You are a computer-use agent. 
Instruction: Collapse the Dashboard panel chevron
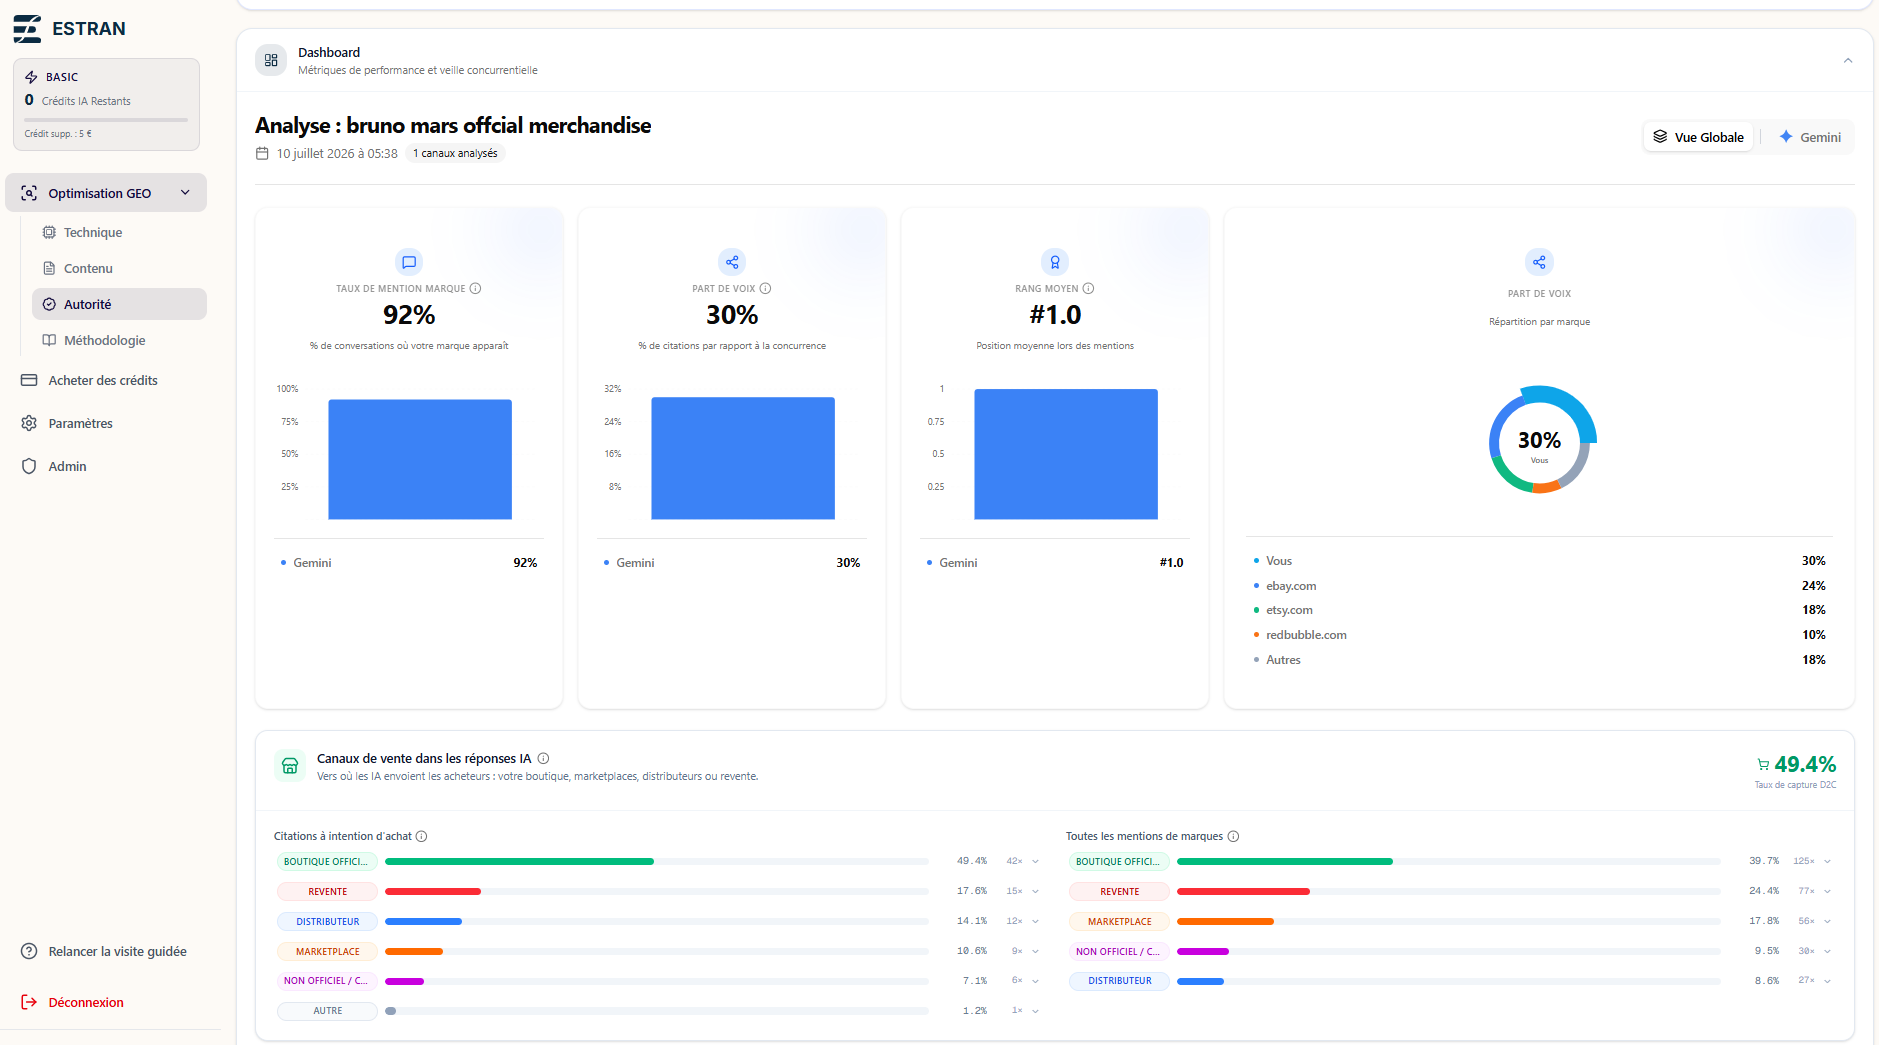[1848, 60]
